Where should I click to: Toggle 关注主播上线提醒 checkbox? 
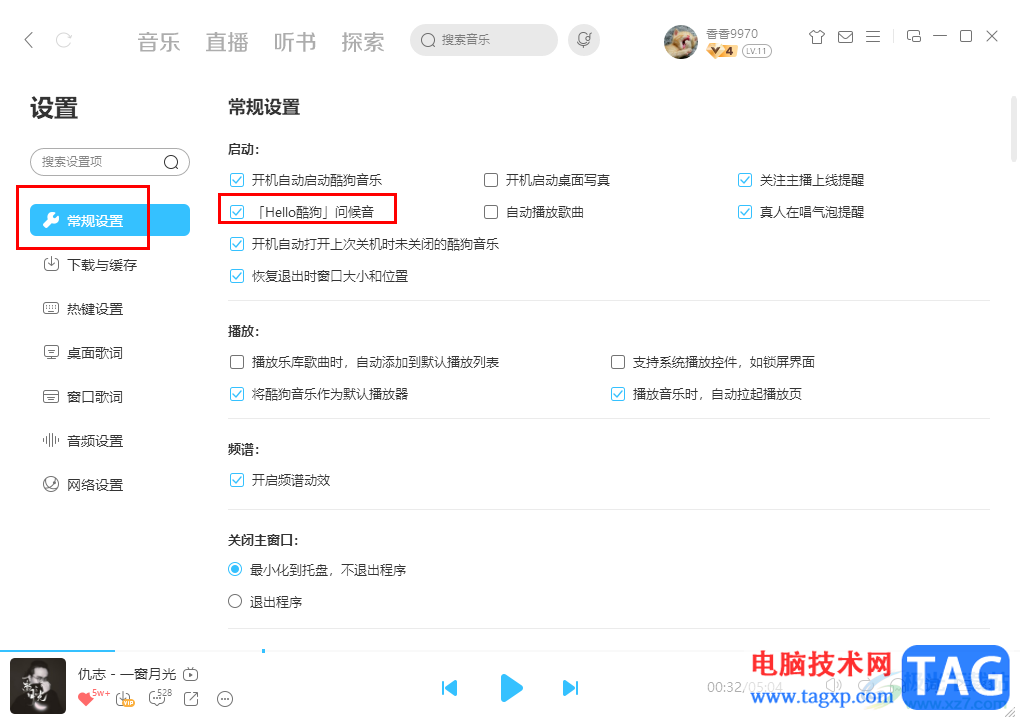click(745, 180)
